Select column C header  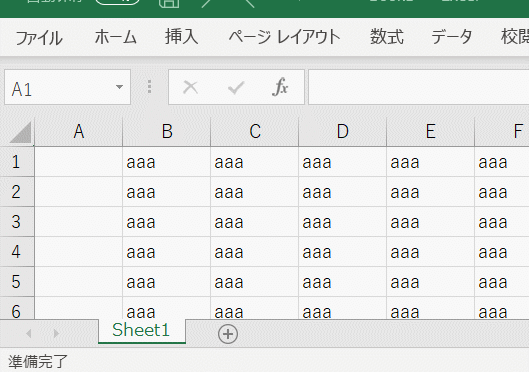point(255,131)
